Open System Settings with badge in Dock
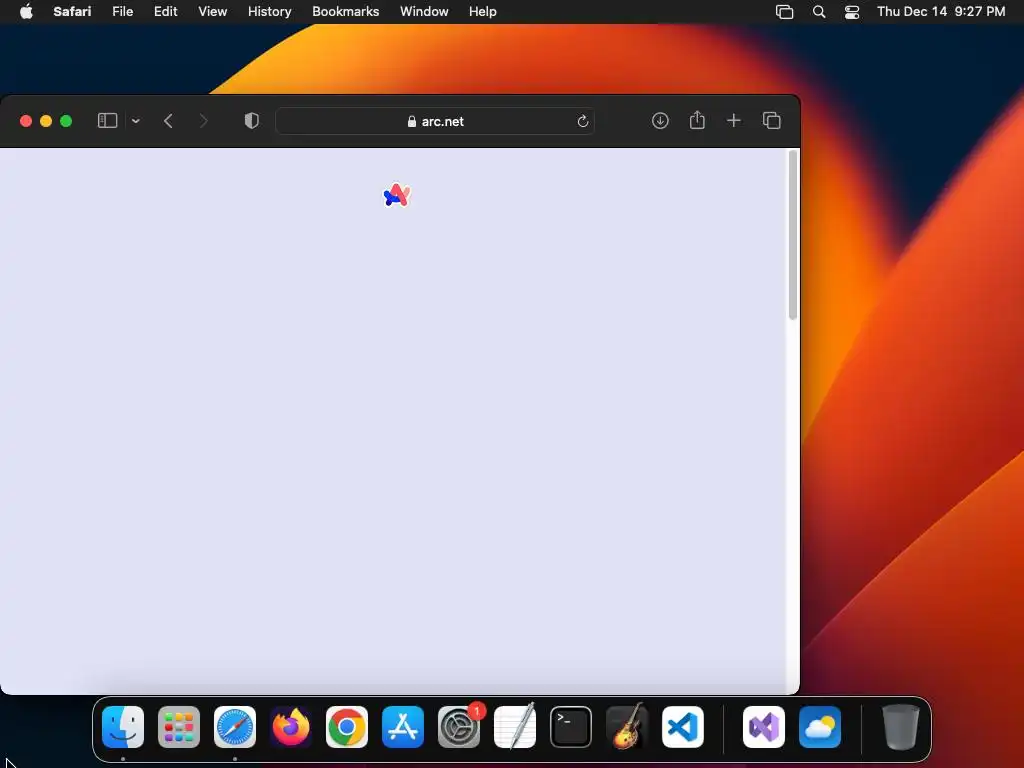This screenshot has width=1024, height=768. (459, 727)
